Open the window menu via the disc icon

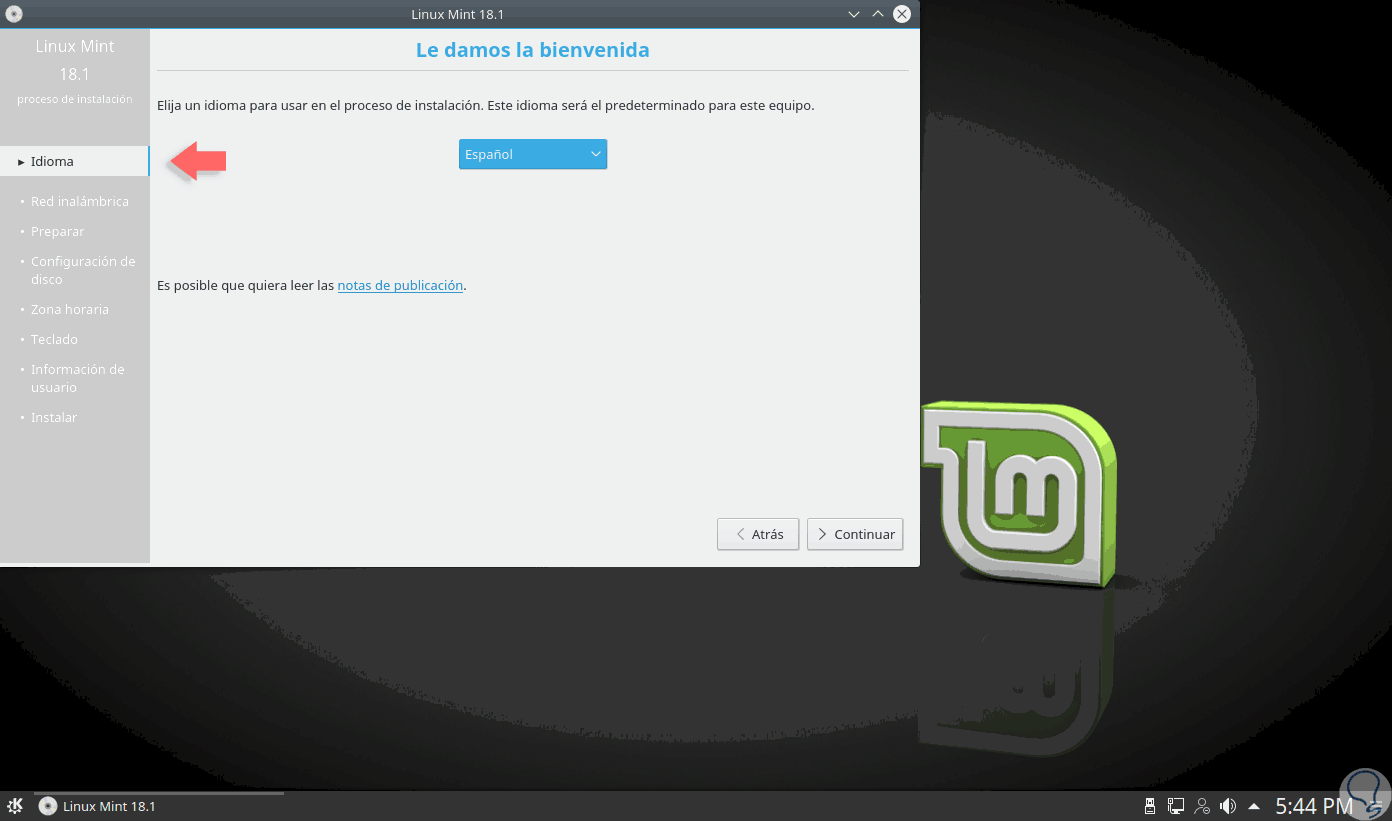13,14
